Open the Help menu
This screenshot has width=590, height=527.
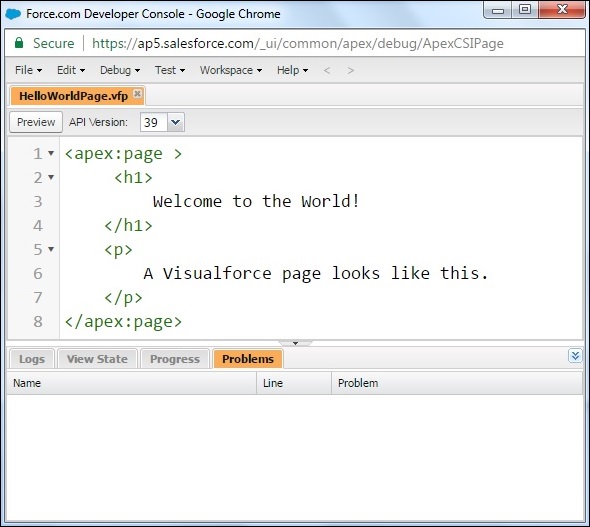[292, 70]
